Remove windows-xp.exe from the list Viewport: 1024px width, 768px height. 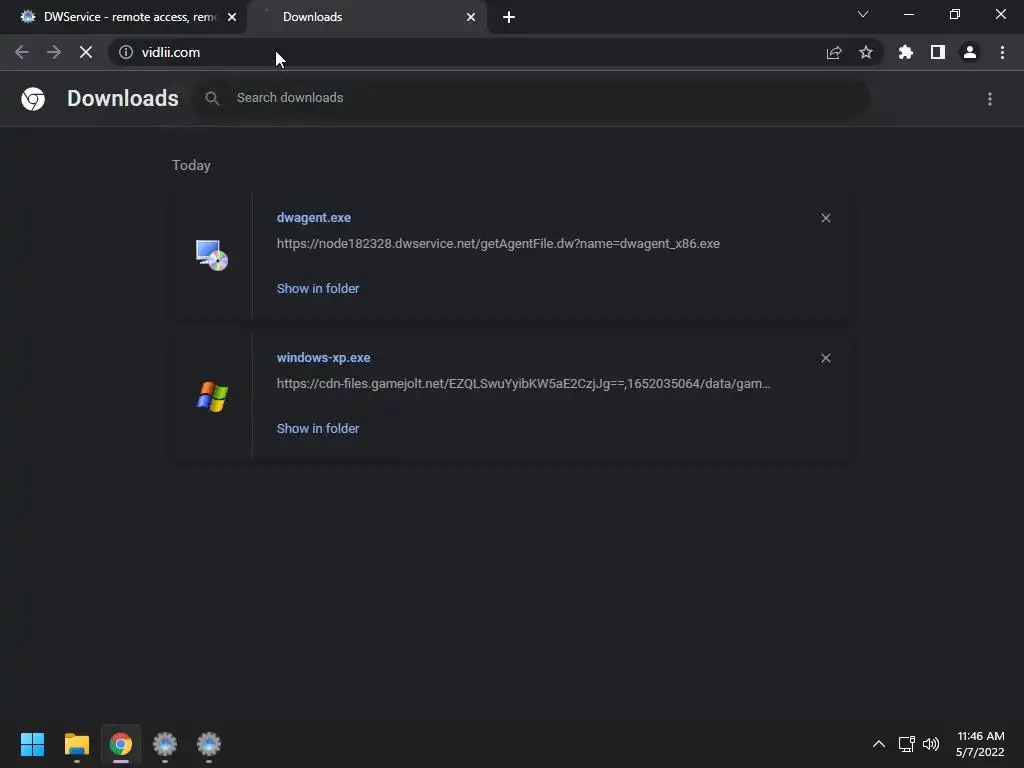tap(825, 358)
